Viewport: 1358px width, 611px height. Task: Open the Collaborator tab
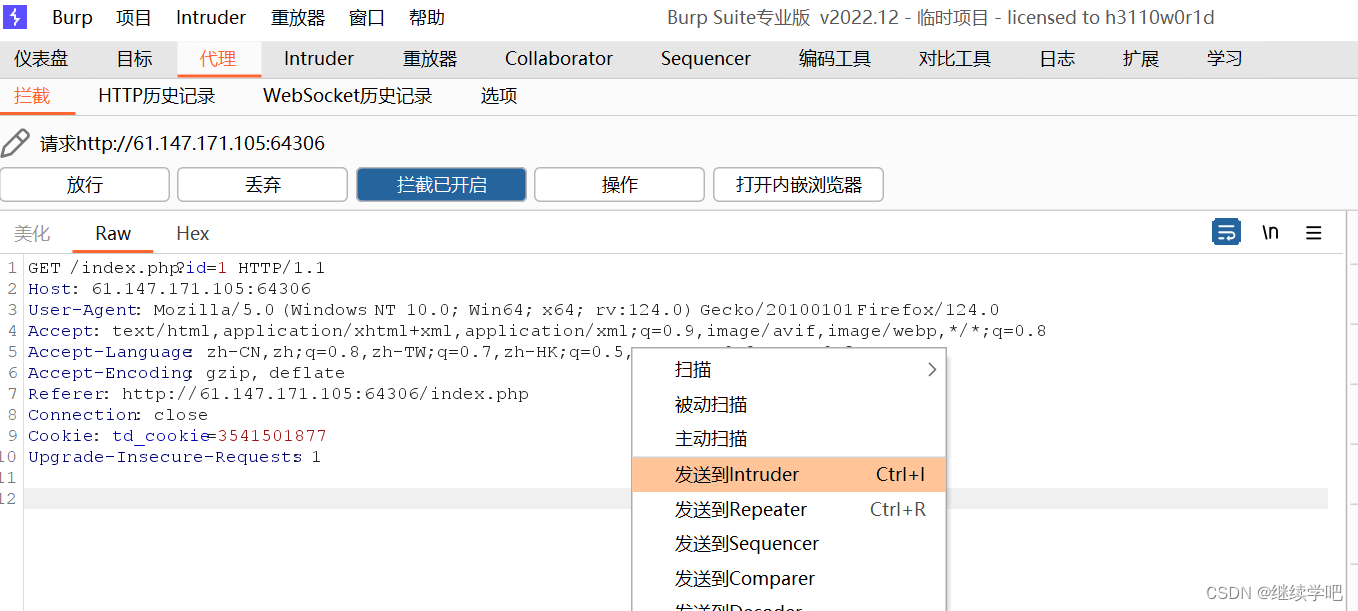point(559,59)
